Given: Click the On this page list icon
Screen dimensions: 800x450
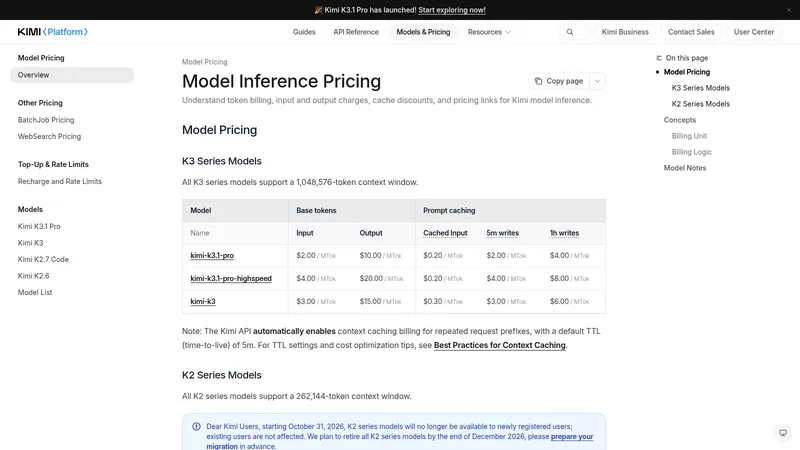Looking at the screenshot, I should [x=659, y=58].
